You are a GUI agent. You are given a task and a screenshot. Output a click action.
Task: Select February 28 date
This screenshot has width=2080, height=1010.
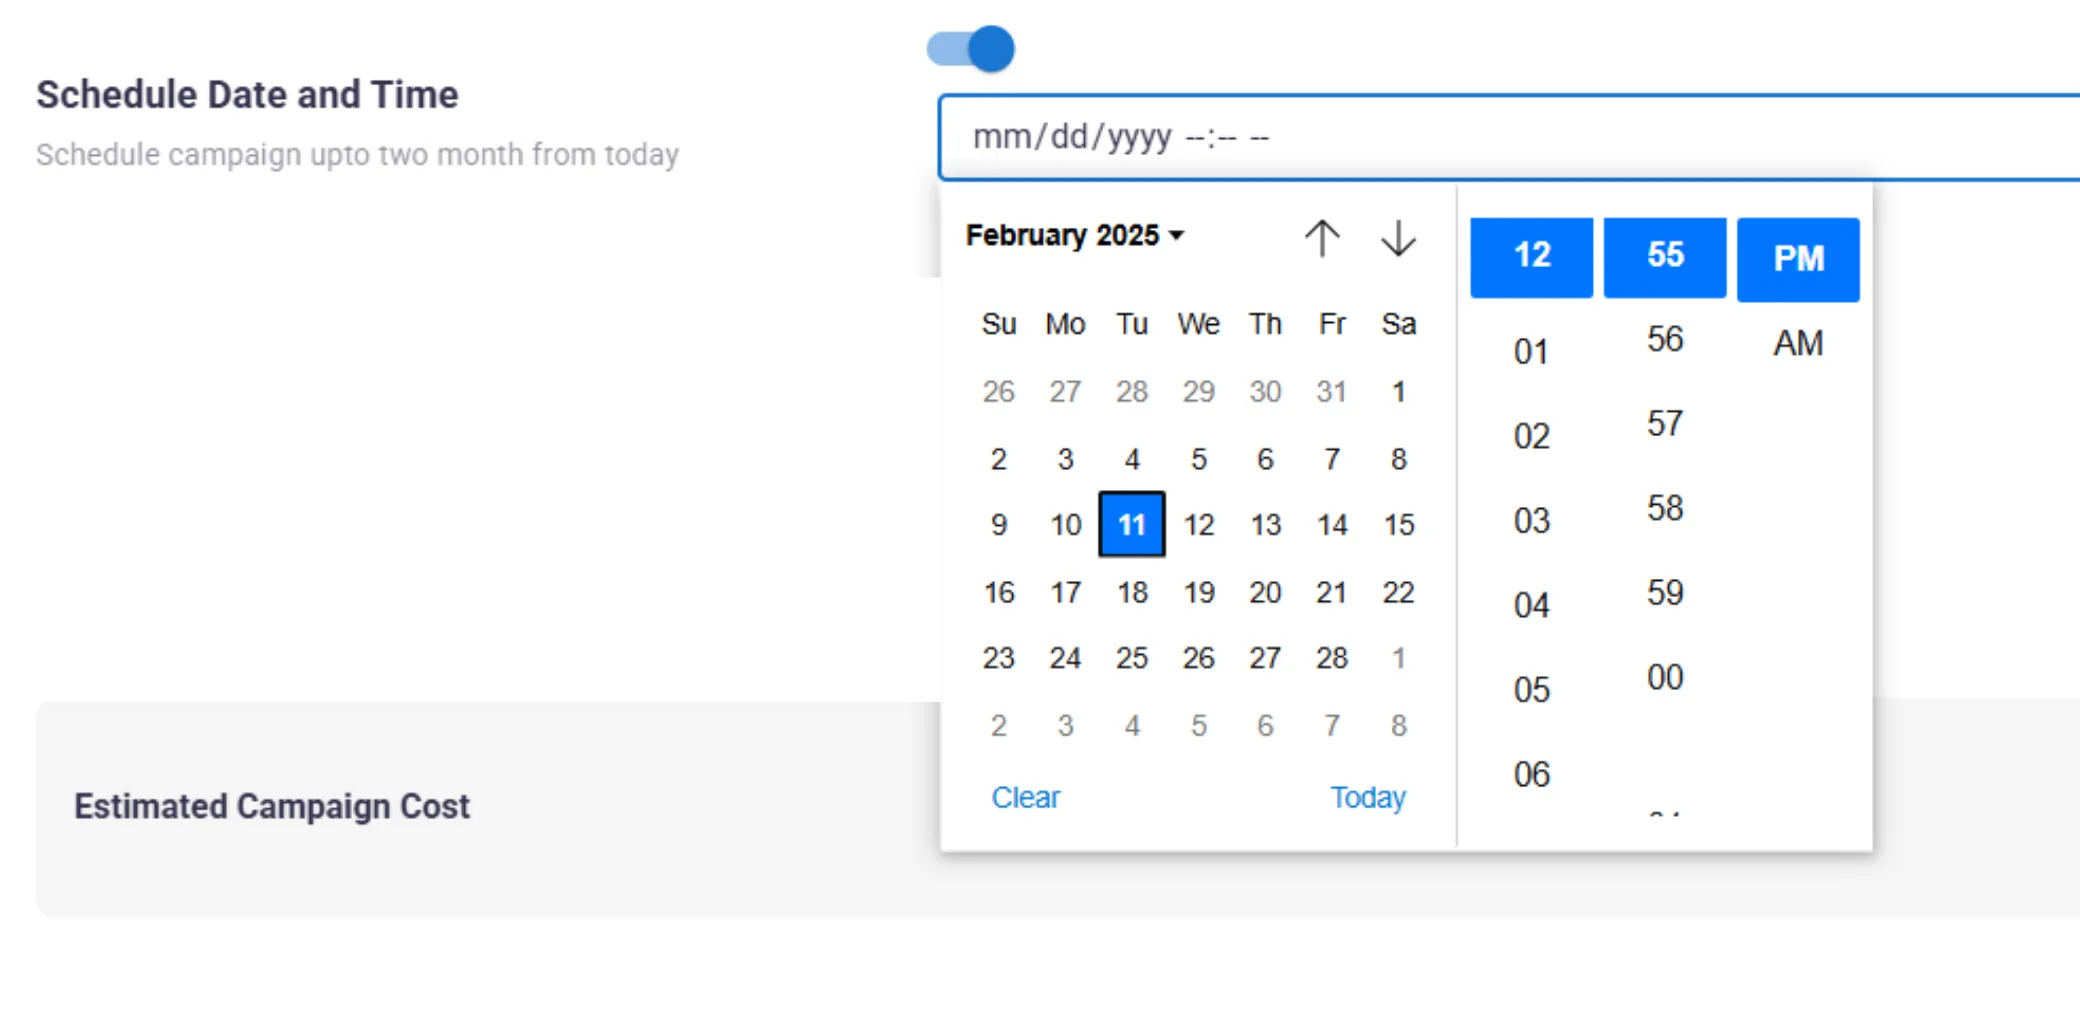coord(1332,658)
